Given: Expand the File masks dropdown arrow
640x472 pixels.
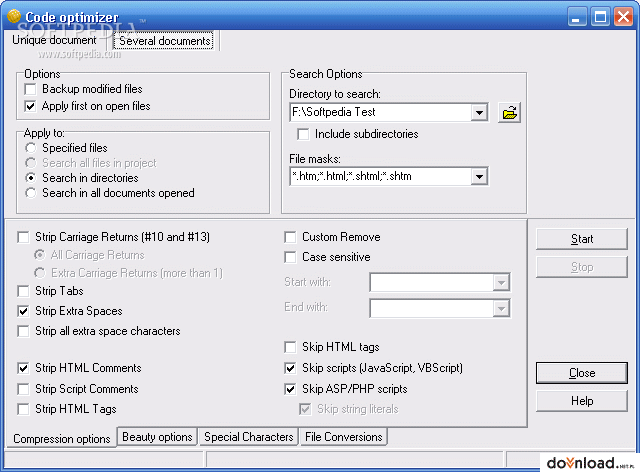Looking at the screenshot, I should tap(479, 176).
